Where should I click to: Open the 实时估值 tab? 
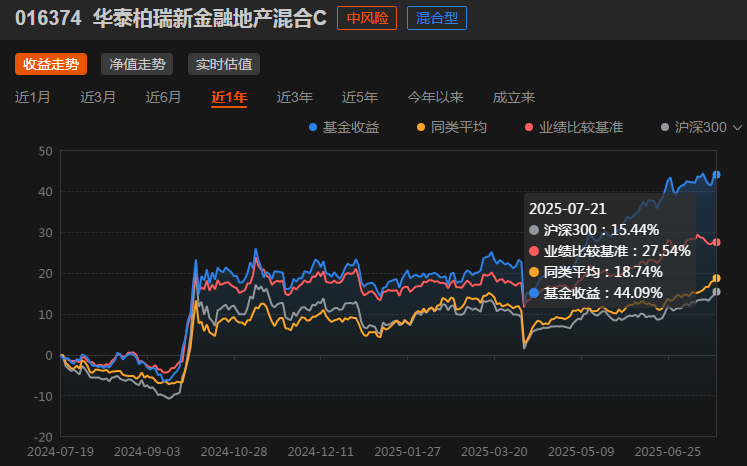coord(224,64)
